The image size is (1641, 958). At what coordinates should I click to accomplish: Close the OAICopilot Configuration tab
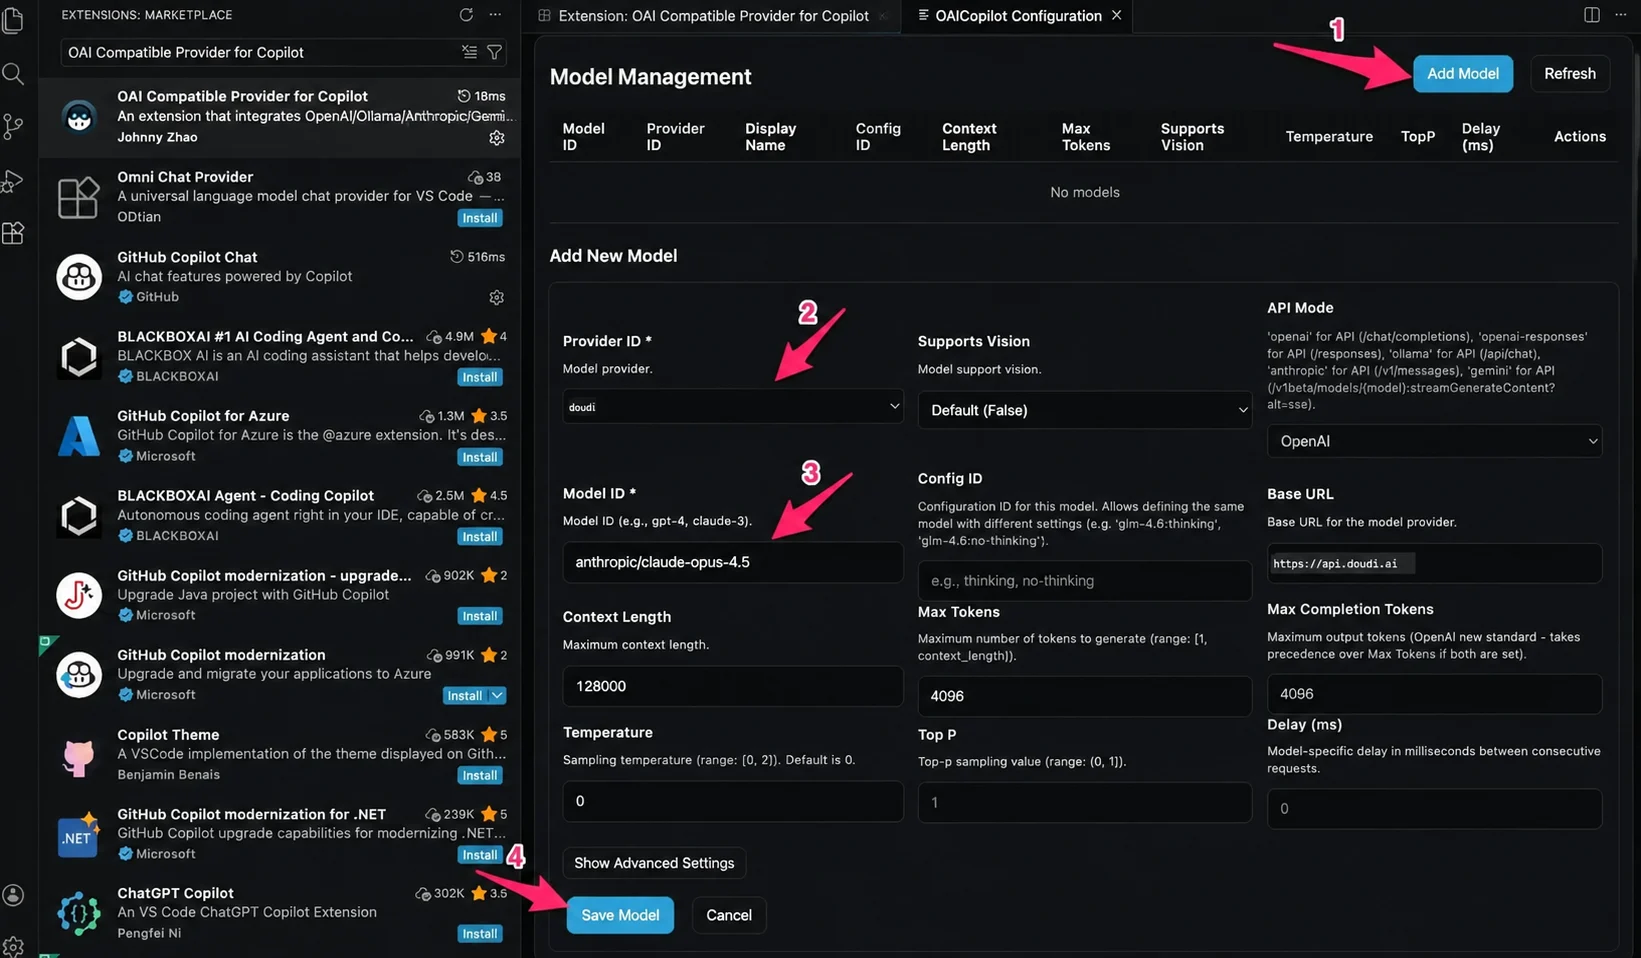[1116, 15]
